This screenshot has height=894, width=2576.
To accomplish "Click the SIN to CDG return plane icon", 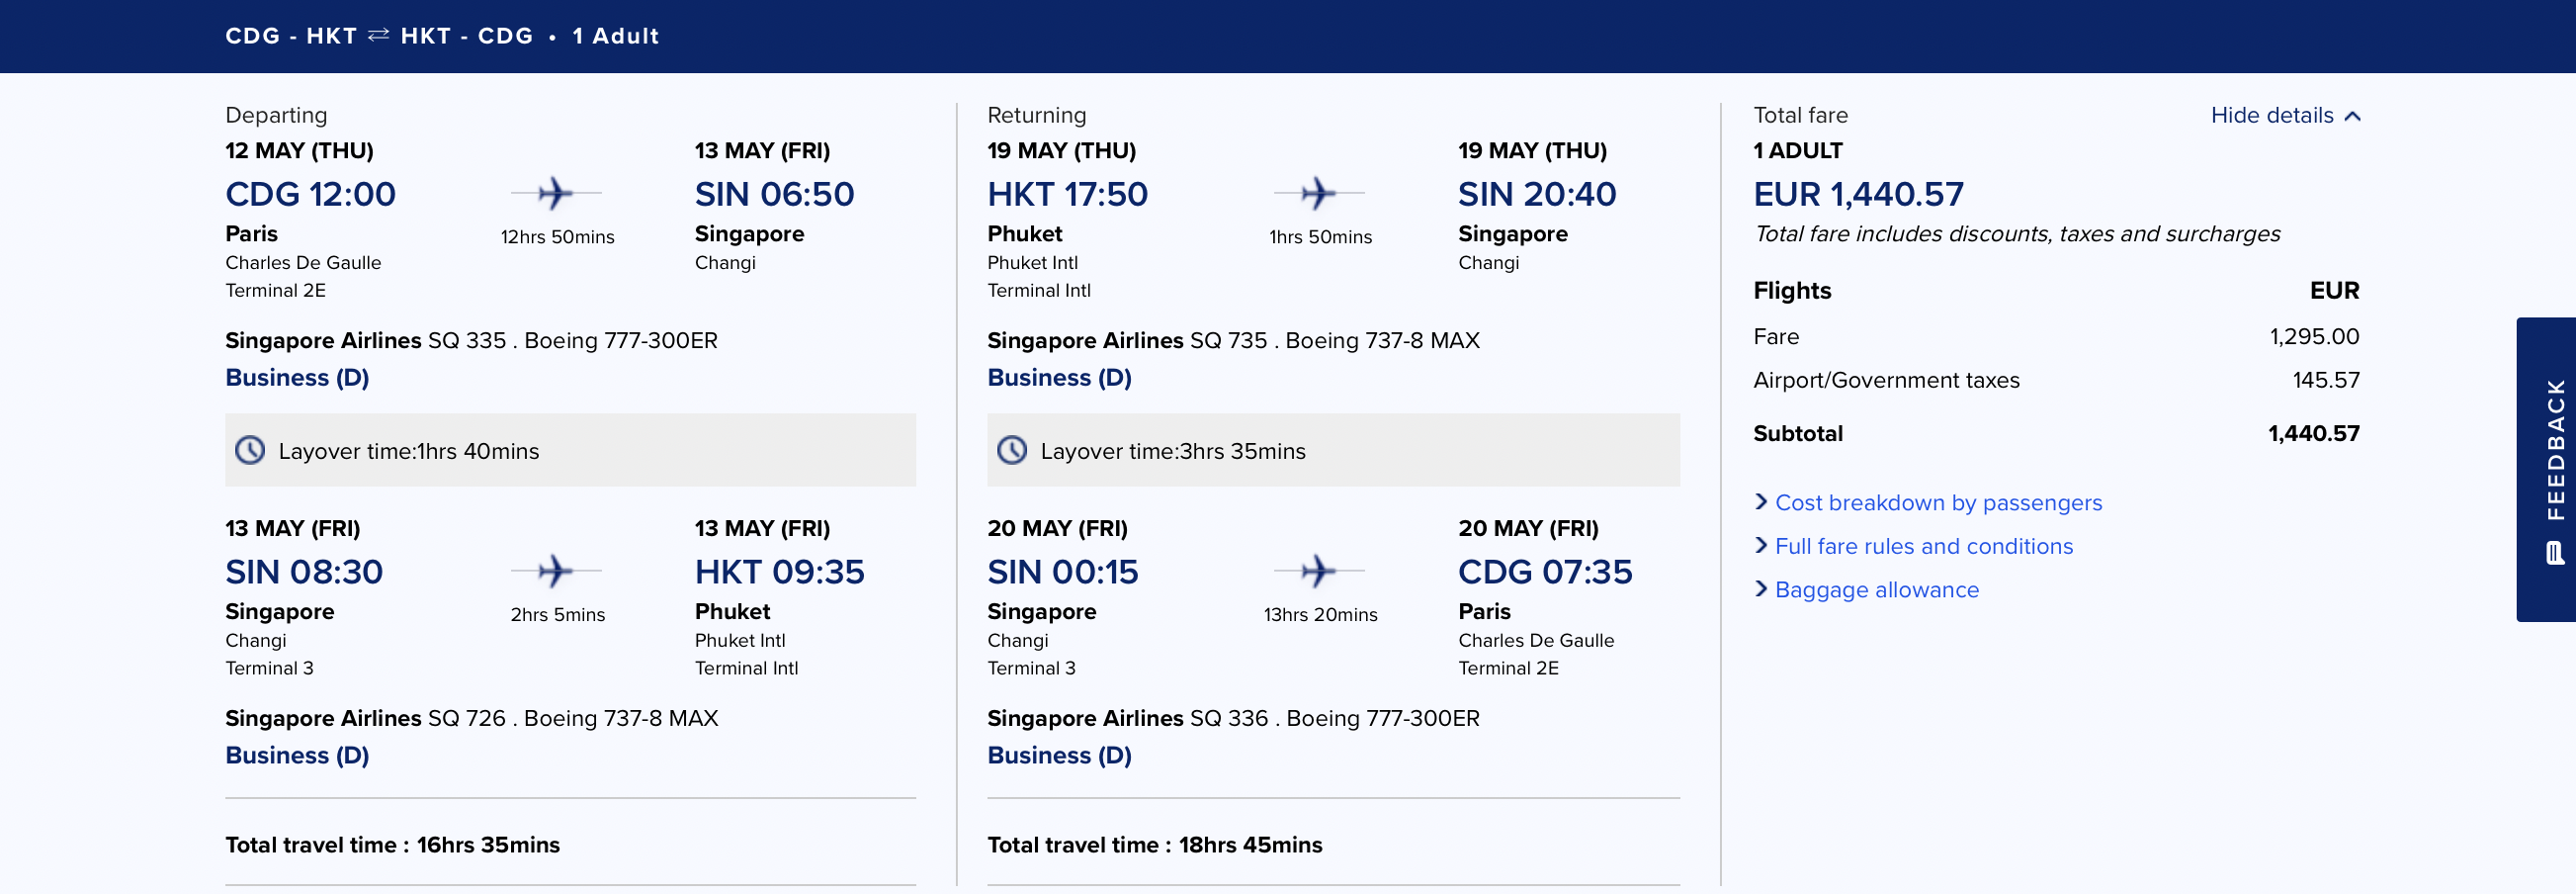I will point(1318,571).
